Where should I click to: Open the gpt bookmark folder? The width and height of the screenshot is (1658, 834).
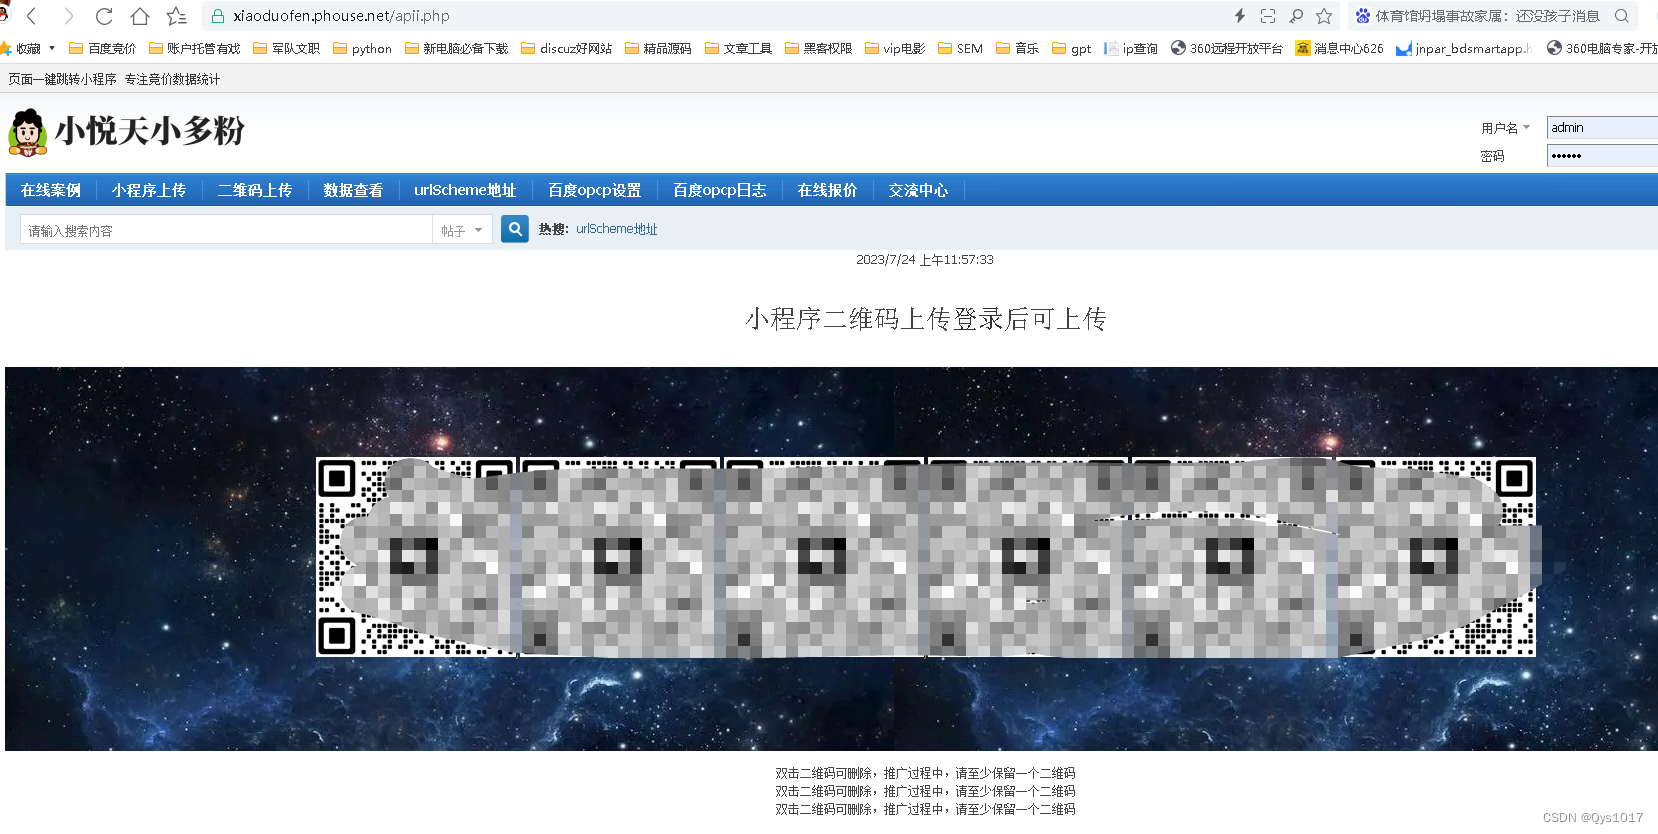[1071, 48]
